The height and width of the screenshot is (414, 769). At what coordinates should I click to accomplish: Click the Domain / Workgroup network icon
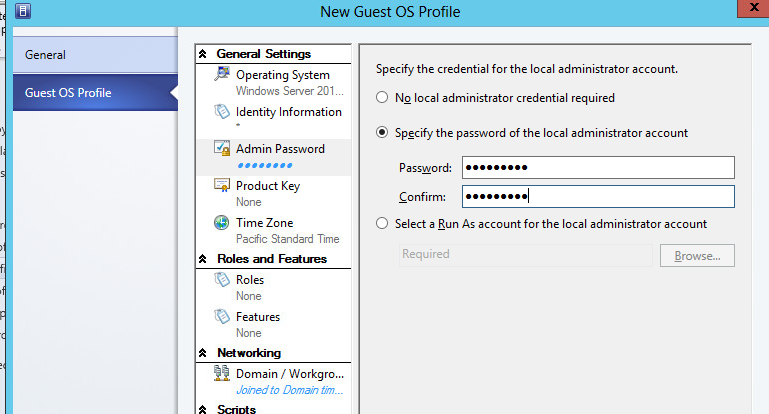222,373
